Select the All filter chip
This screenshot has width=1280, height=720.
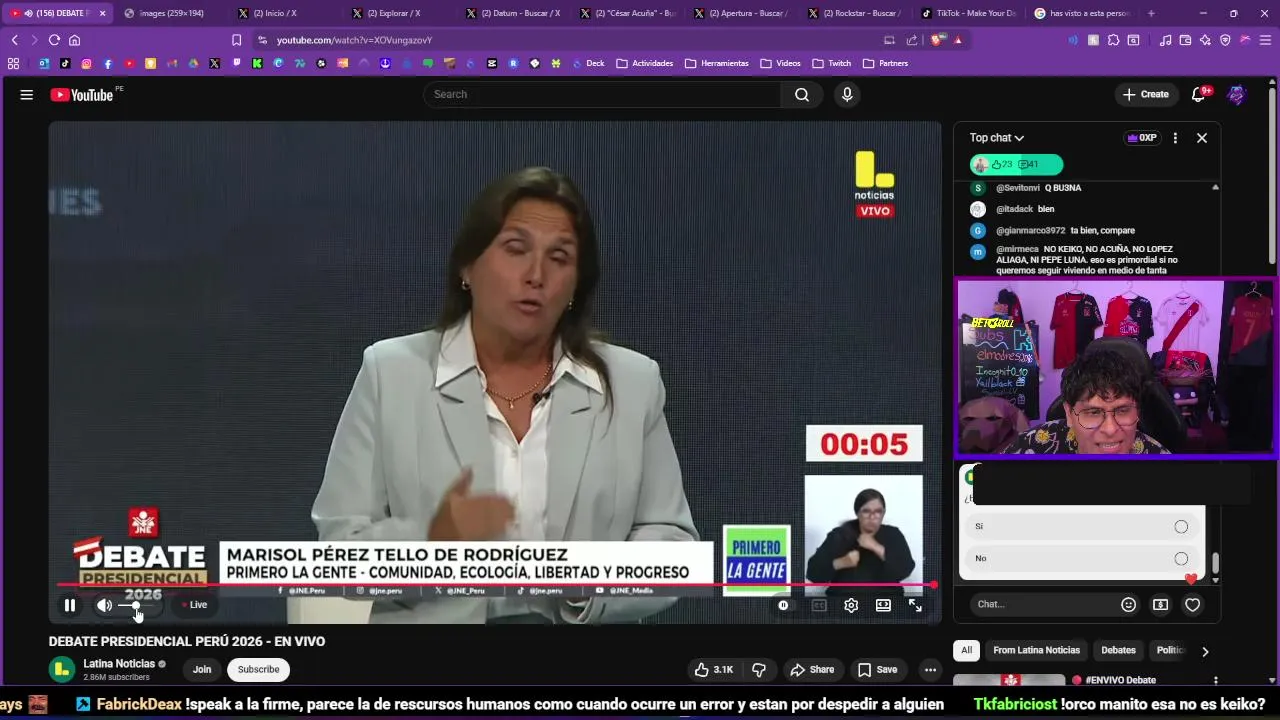(x=966, y=650)
